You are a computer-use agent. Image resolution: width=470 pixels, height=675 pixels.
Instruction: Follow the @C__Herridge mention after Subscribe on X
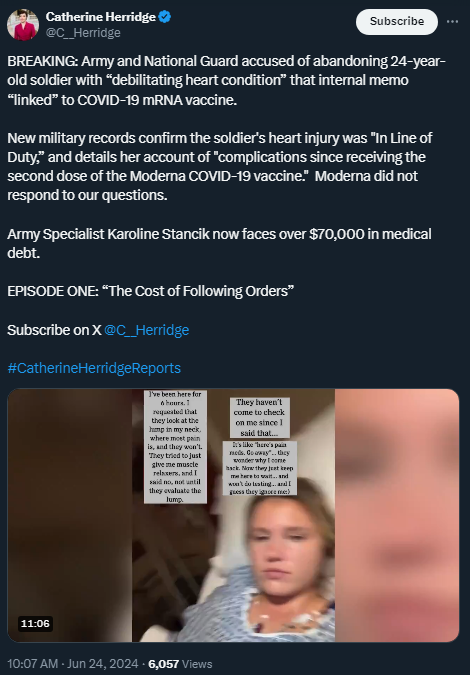147,330
